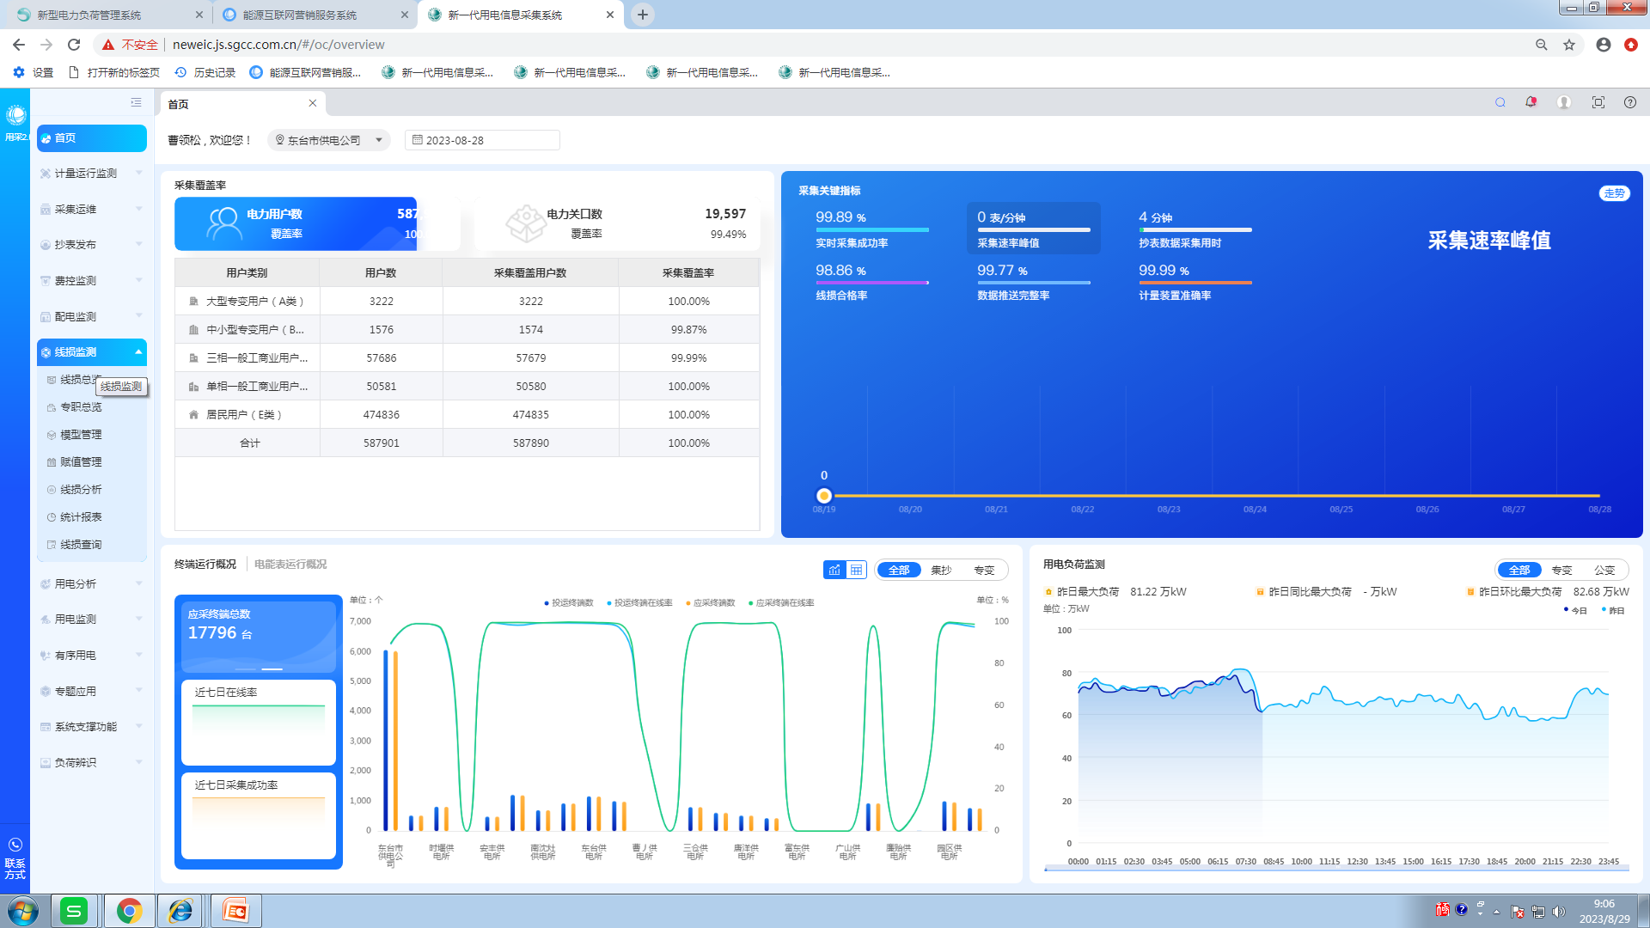1650x928 pixels.
Task: Open Chrome from the Windows taskbar
Action: pos(129,911)
